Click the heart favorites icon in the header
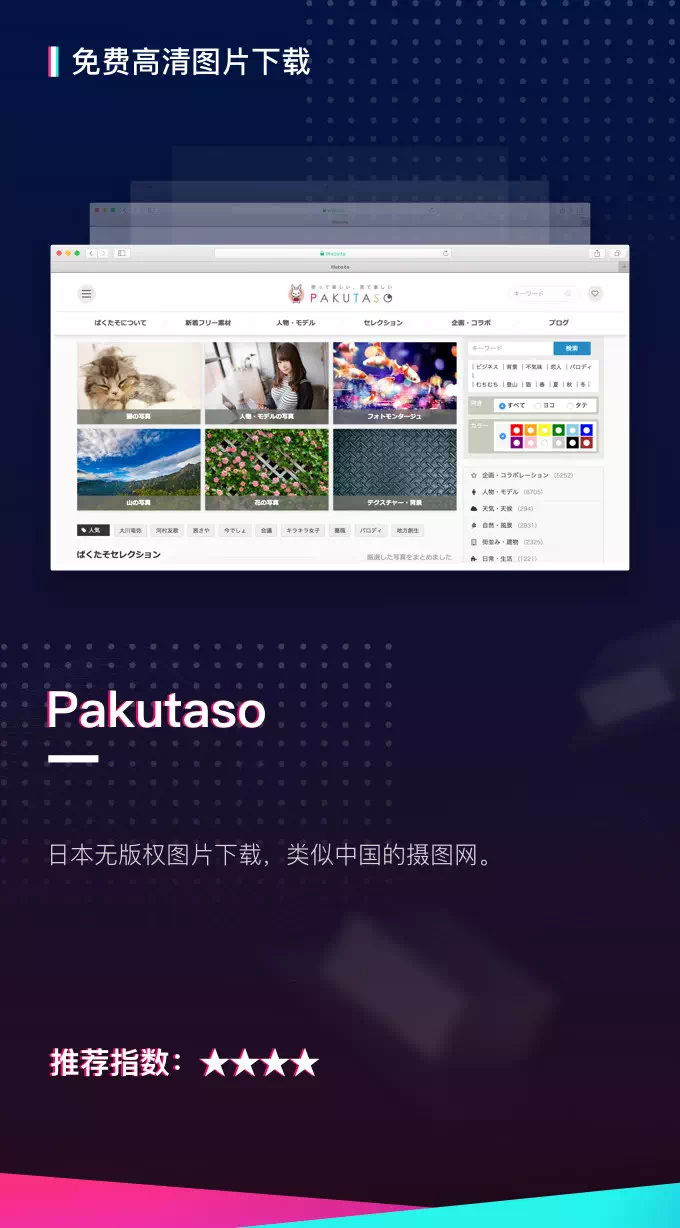Viewport: 680px width, 1228px height. tap(595, 294)
